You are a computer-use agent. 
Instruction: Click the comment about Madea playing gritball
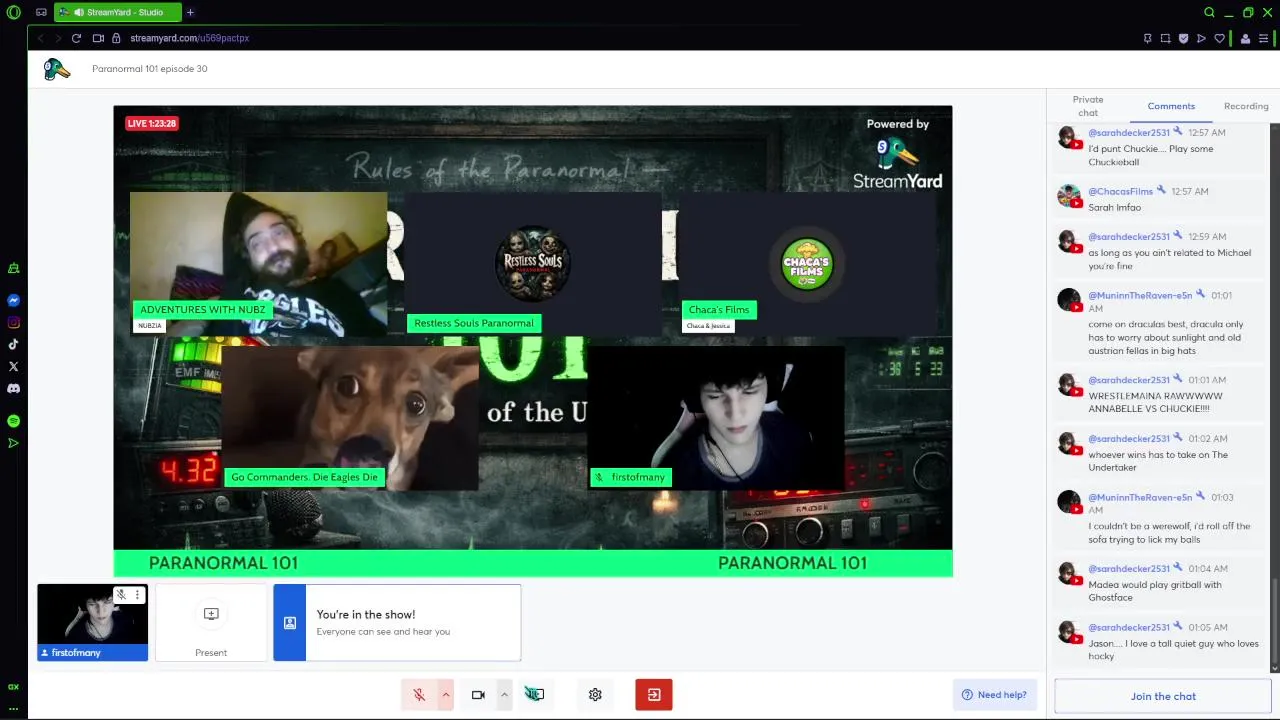1154,591
